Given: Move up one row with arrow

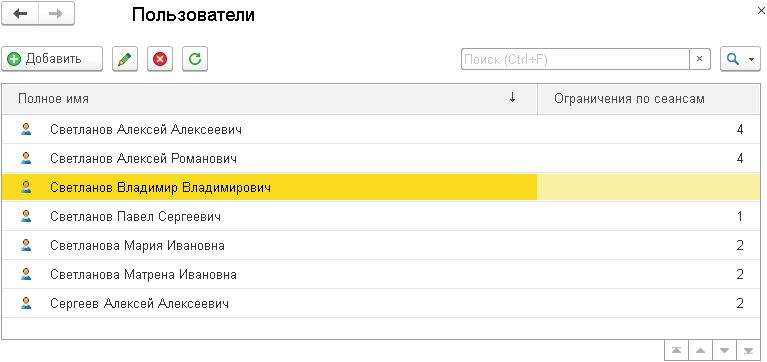Looking at the screenshot, I should click(x=700, y=350).
